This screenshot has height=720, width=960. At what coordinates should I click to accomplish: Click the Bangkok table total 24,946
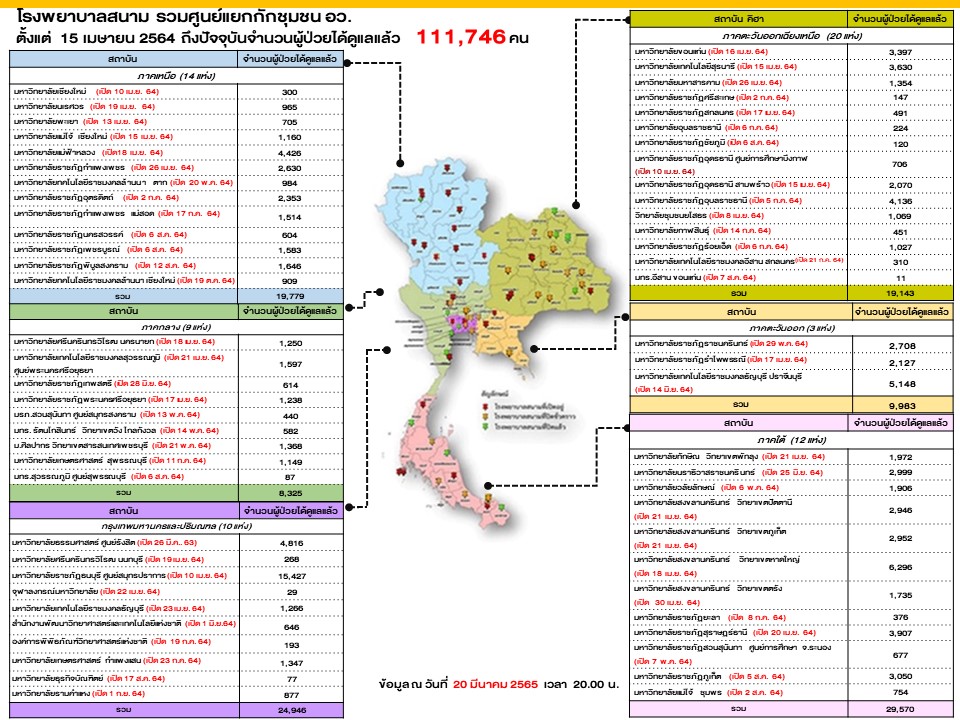click(x=289, y=709)
